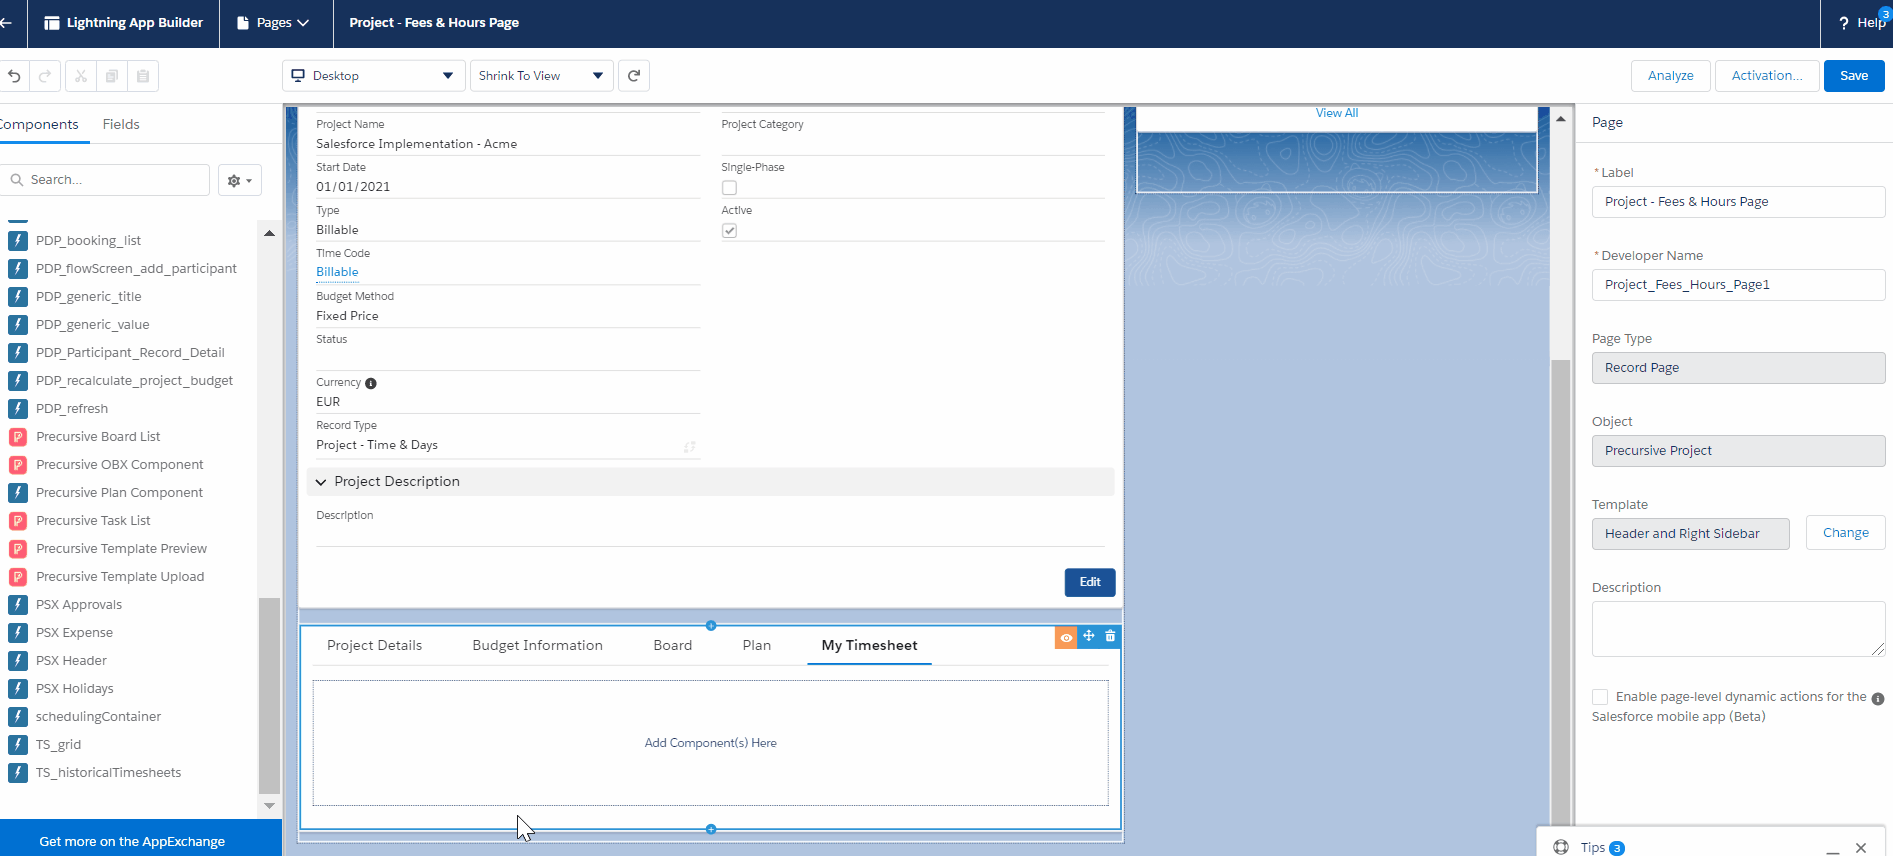The height and width of the screenshot is (856, 1893).
Task: Click the Label input field
Action: point(1738,202)
